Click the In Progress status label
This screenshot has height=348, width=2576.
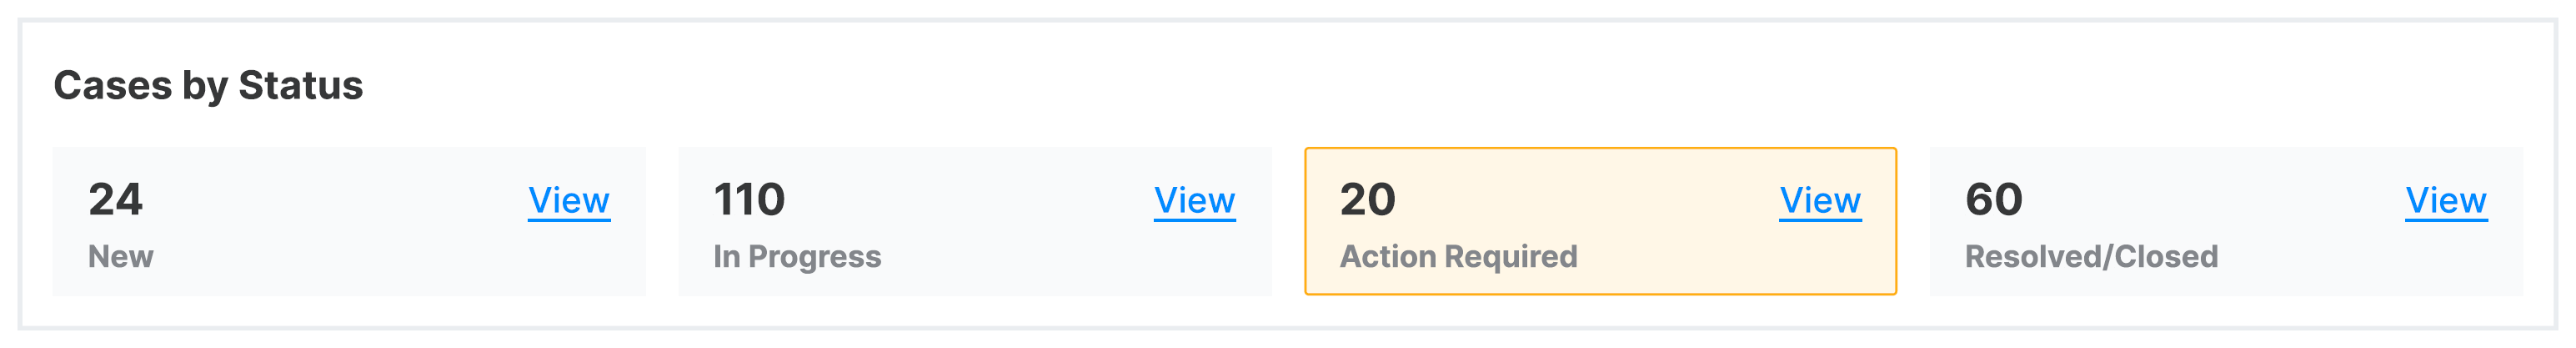tap(797, 257)
